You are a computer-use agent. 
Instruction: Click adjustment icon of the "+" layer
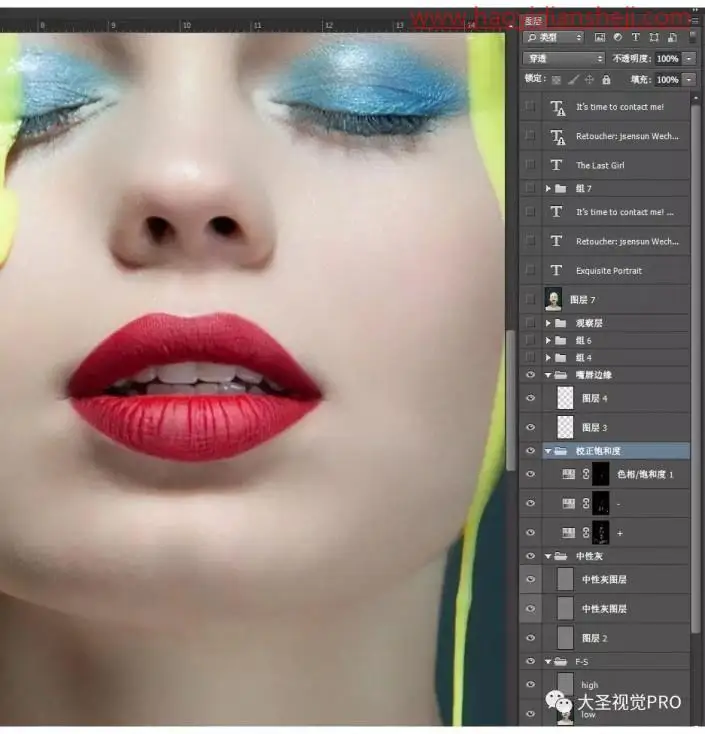tap(568, 532)
